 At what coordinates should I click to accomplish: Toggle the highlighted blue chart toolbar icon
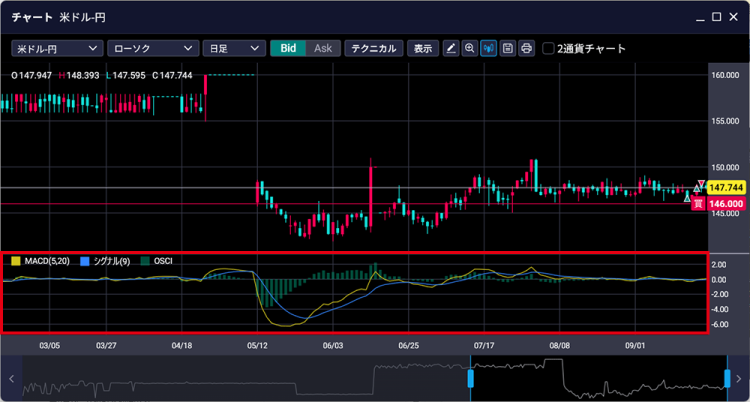489,48
